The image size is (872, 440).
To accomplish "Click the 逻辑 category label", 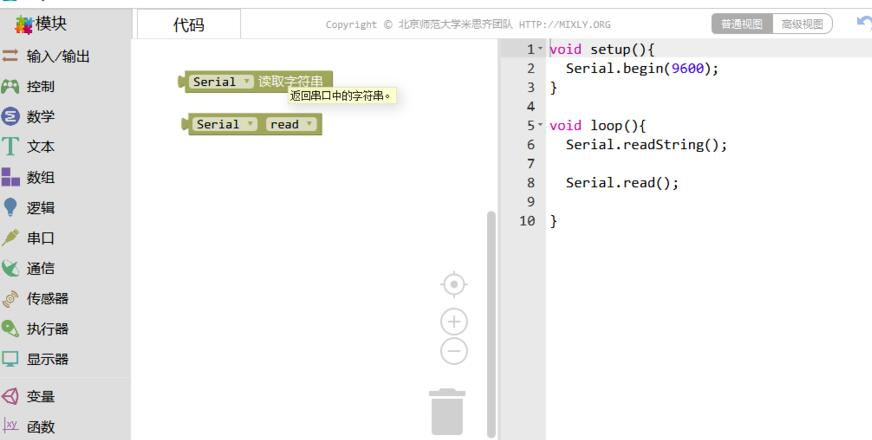I will [41, 207].
